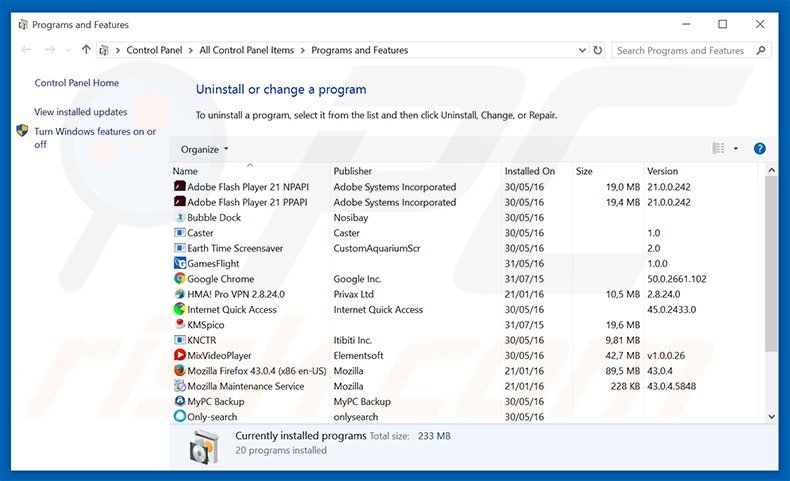This screenshot has width=790, height=481.
Task: Click the Adobe Flash Player 21 PPAPI icon
Action: (179, 202)
